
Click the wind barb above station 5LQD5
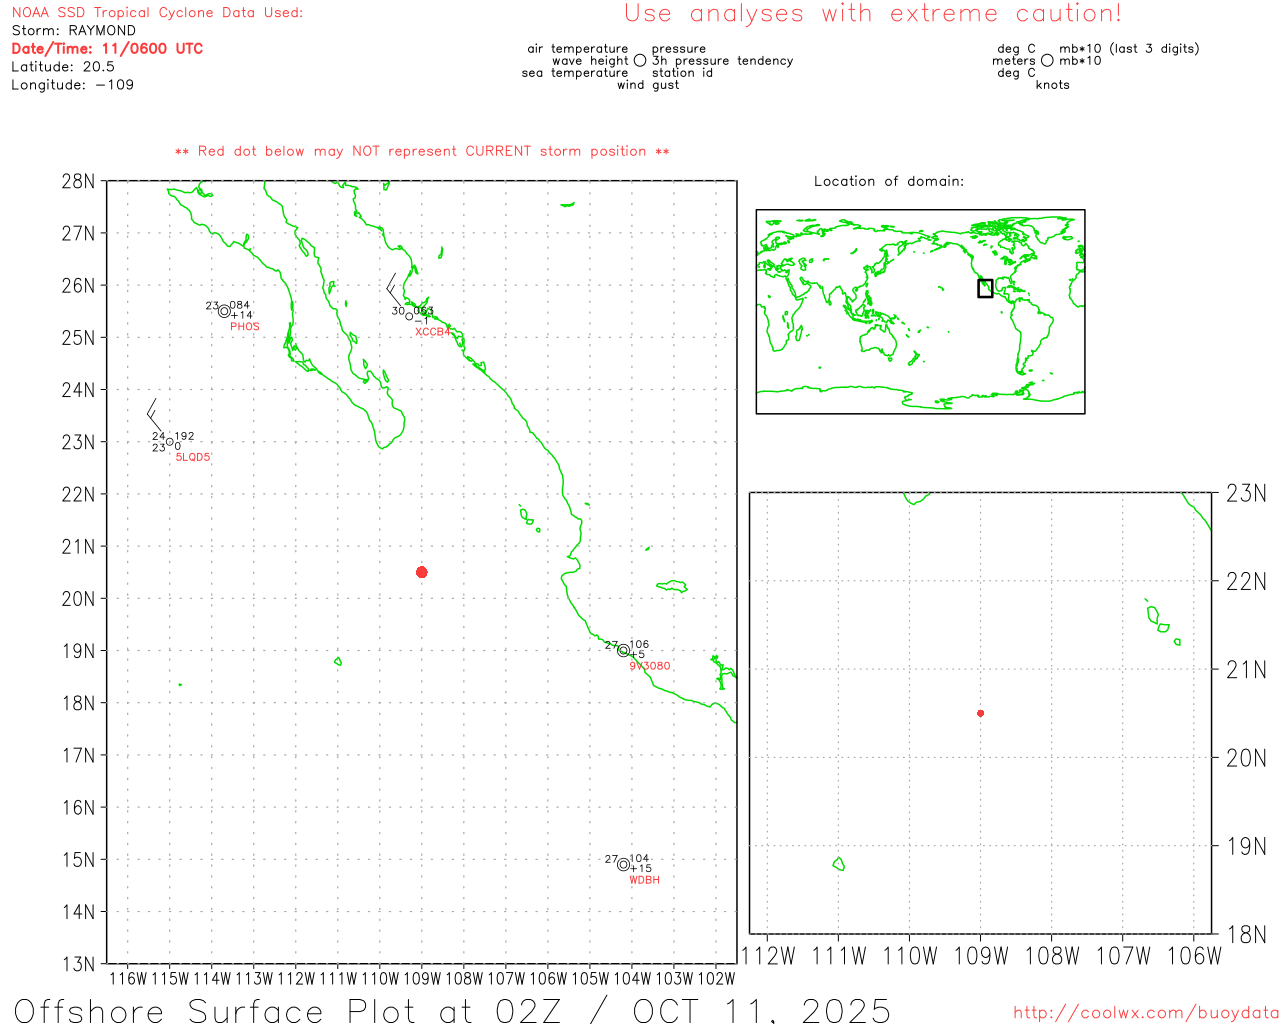154,416
